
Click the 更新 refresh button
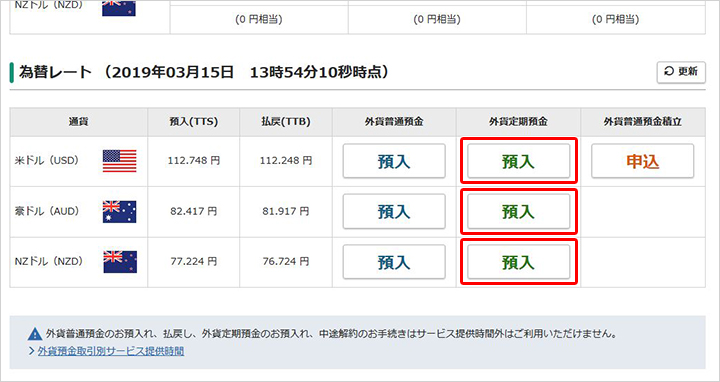[x=681, y=72]
